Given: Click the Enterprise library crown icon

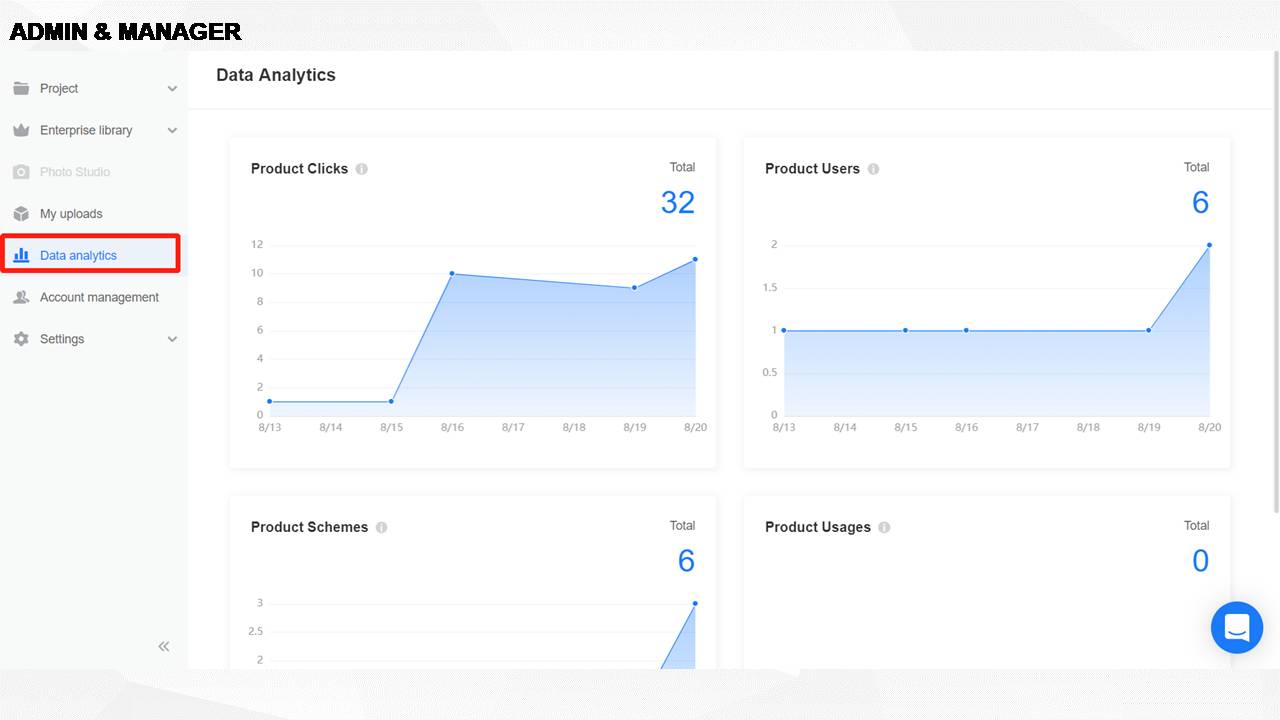Looking at the screenshot, I should pyautogui.click(x=21, y=130).
